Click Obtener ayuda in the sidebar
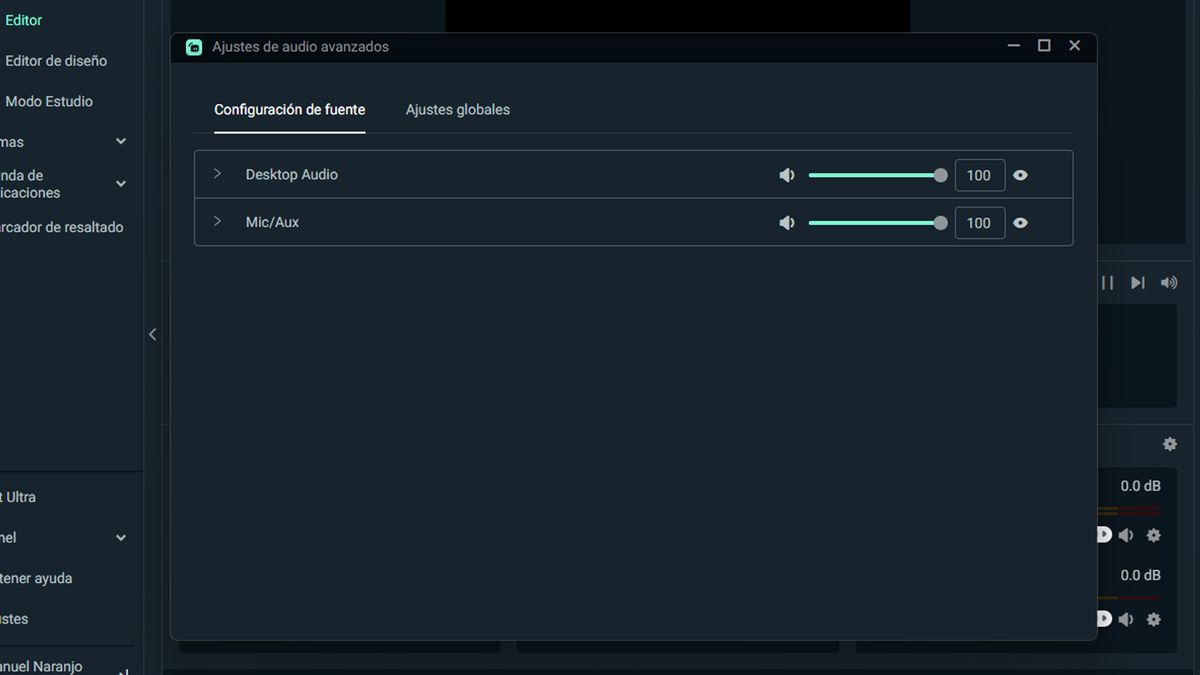 (38, 578)
